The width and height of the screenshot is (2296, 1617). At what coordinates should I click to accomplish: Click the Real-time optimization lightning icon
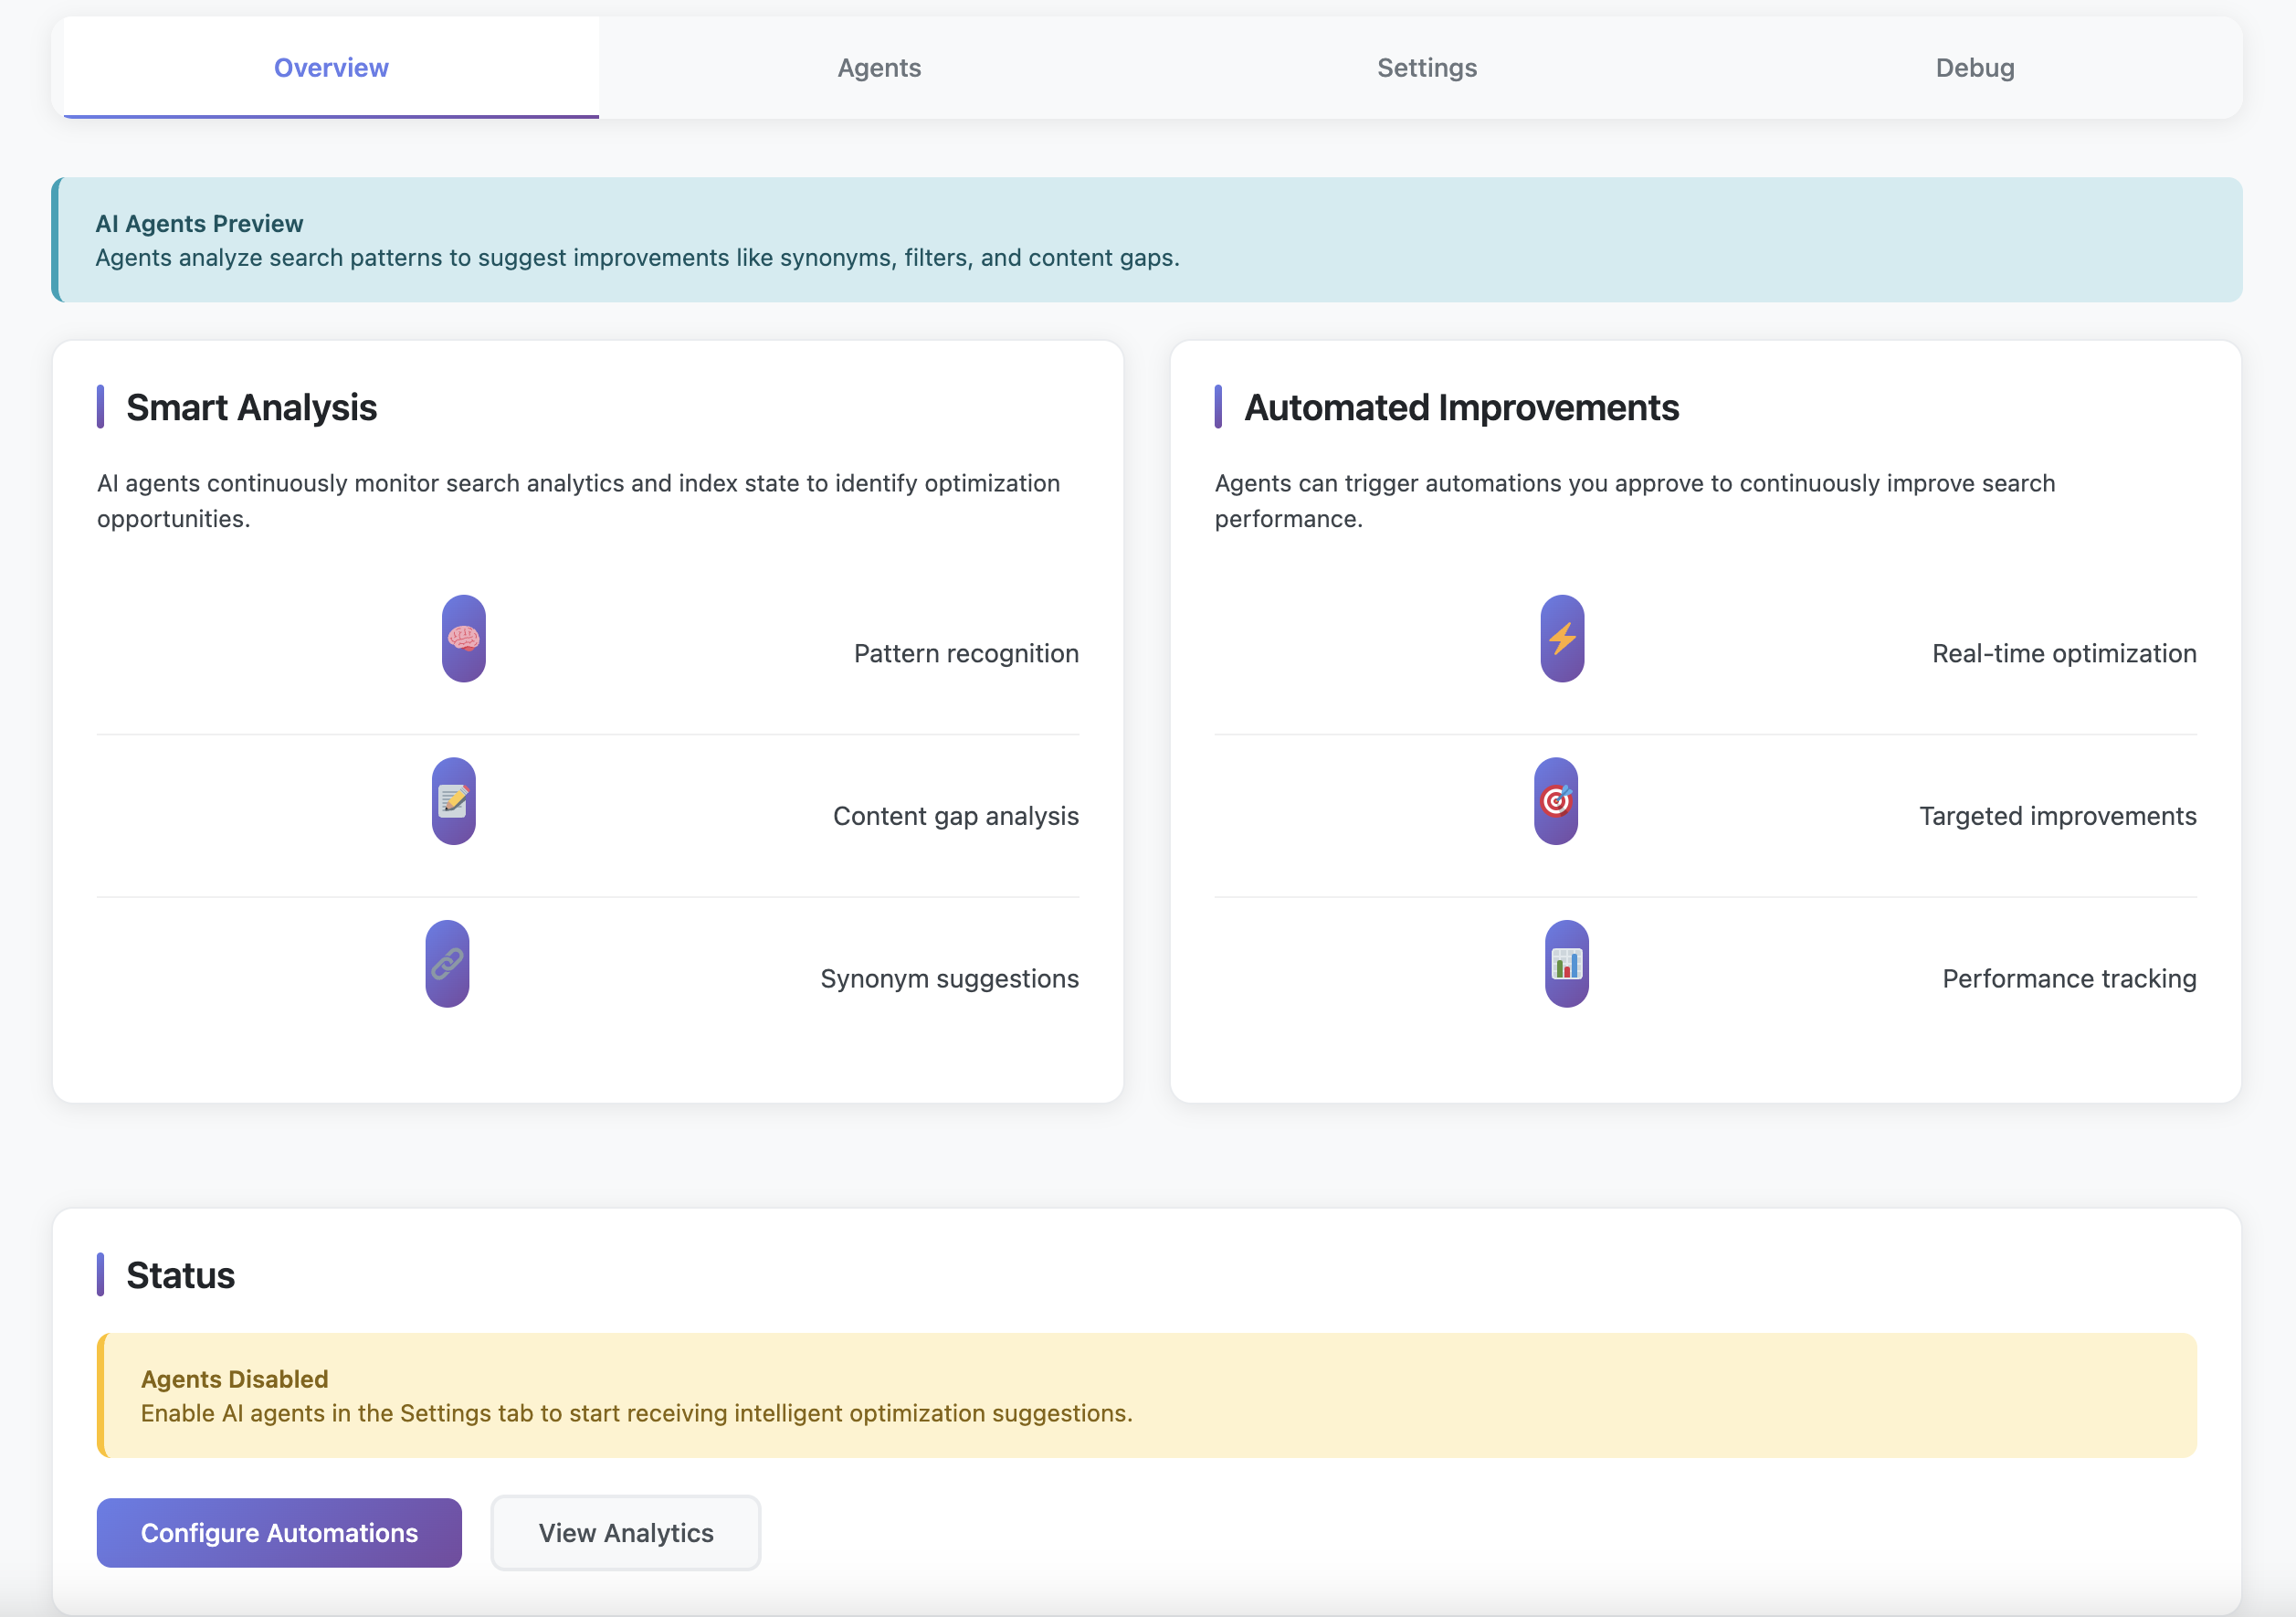[1562, 639]
